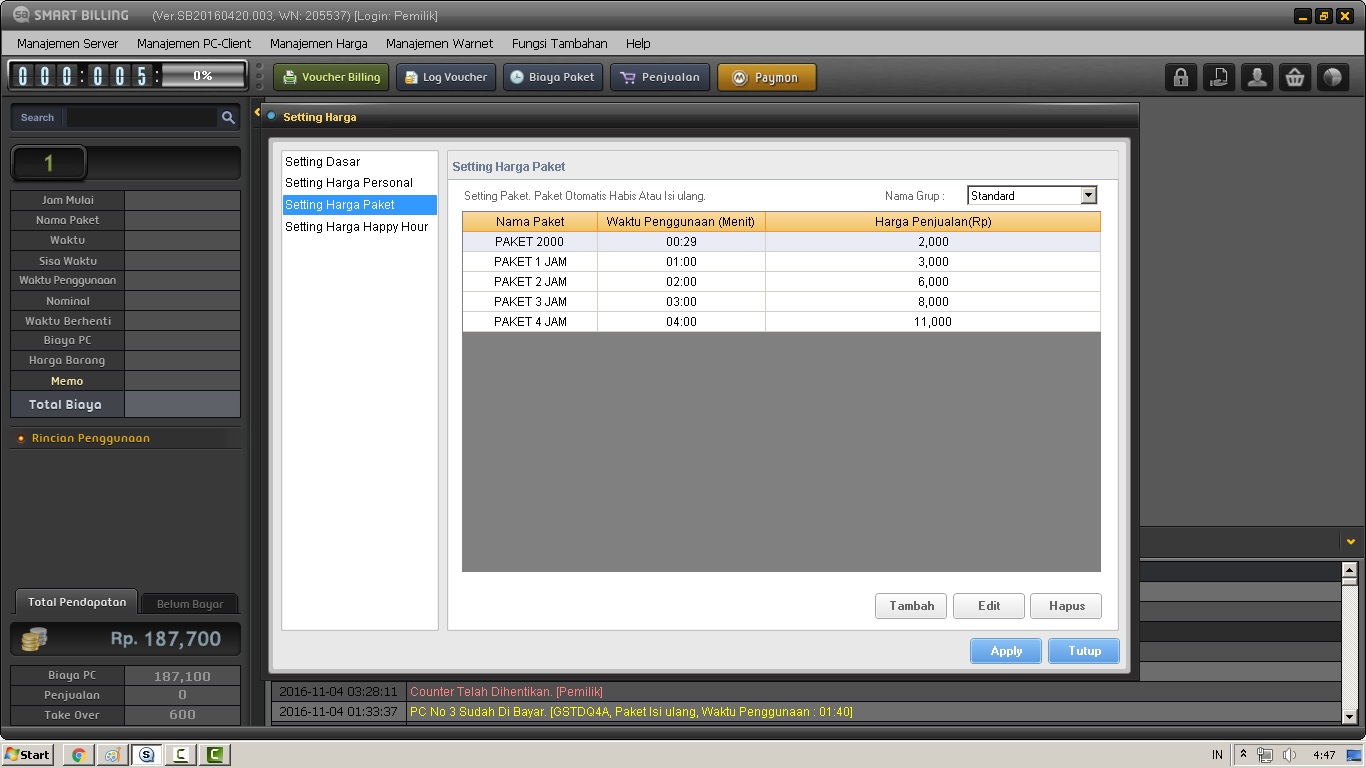The width and height of the screenshot is (1366, 768).
Task: Select the PAKET 4 JAM row
Action: 781,322
